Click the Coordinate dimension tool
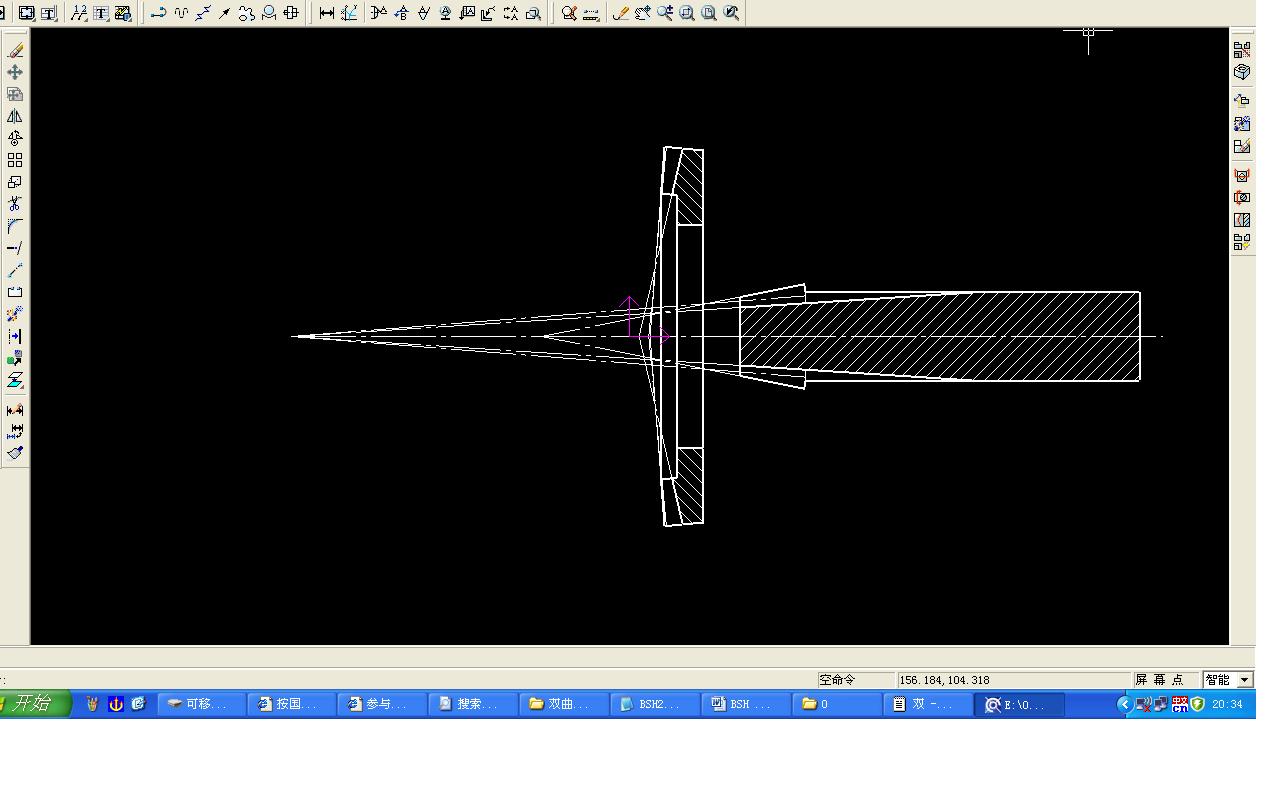1280x800 pixels. [348, 13]
